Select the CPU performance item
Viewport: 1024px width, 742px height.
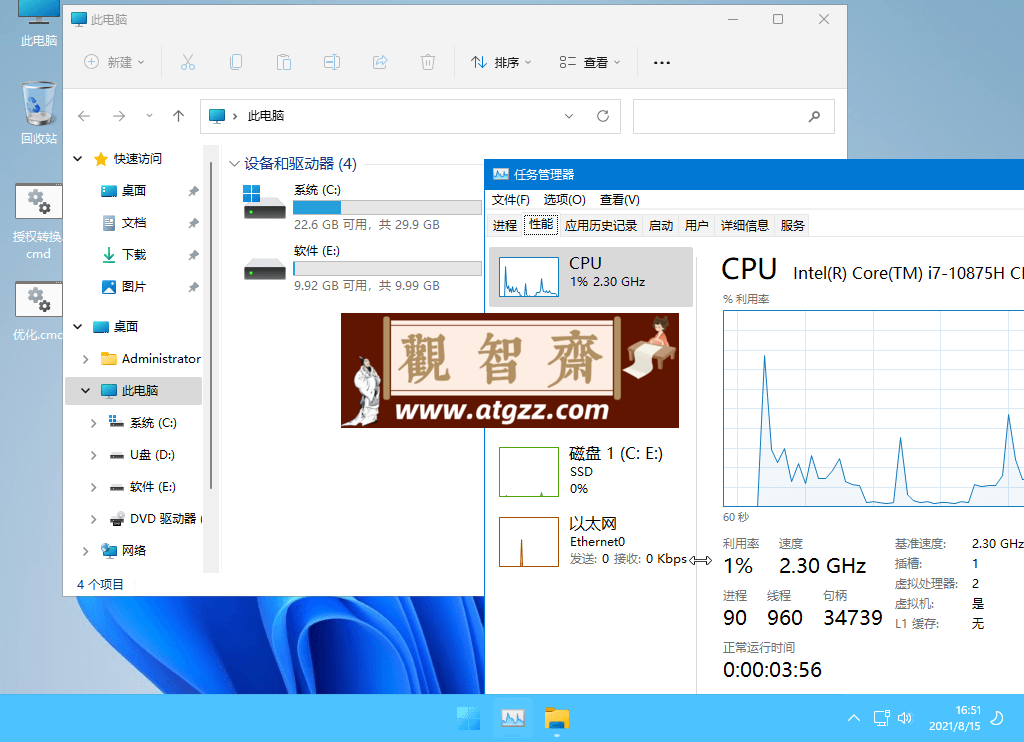pyautogui.click(x=591, y=277)
